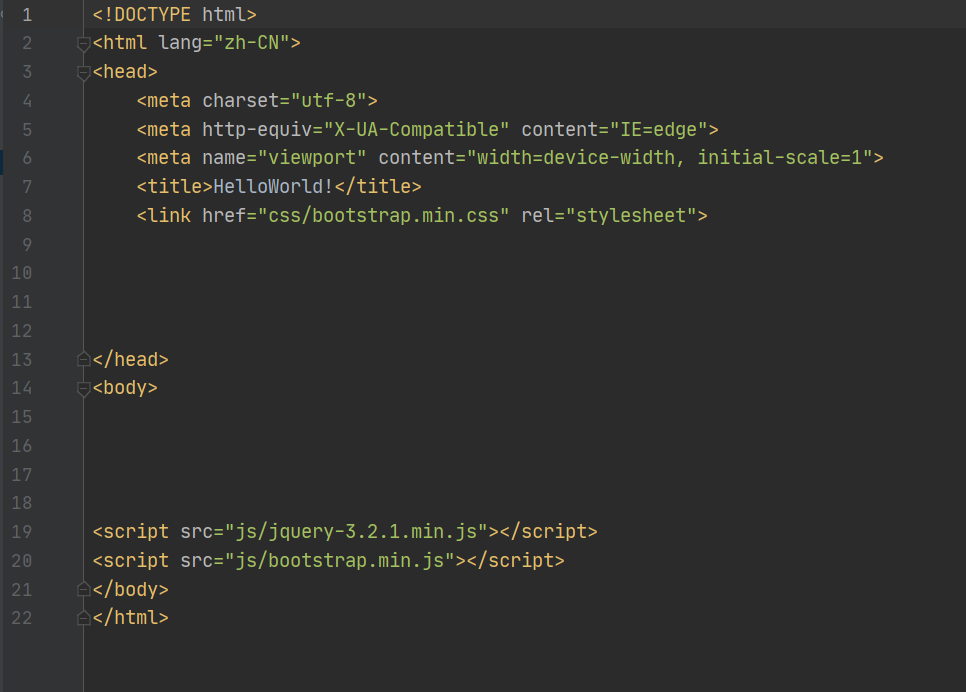This screenshot has width=966, height=692.
Task: Place cursor on empty line 16
Action: tap(524, 446)
